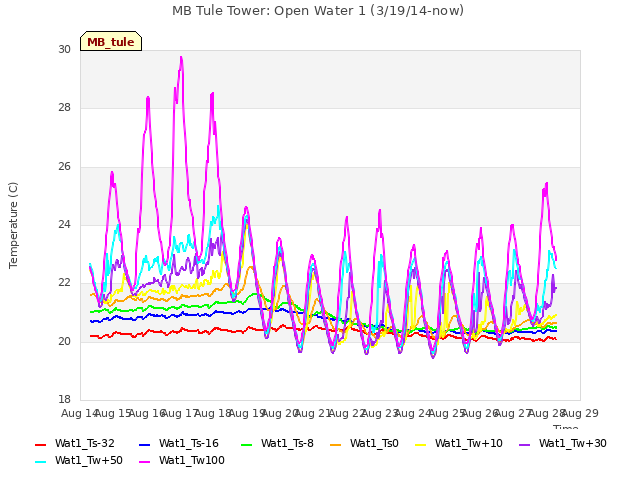Toggle the Wat1_Tw+10 legend entry
Viewport: 640px width, 480px height.
(x=458, y=443)
